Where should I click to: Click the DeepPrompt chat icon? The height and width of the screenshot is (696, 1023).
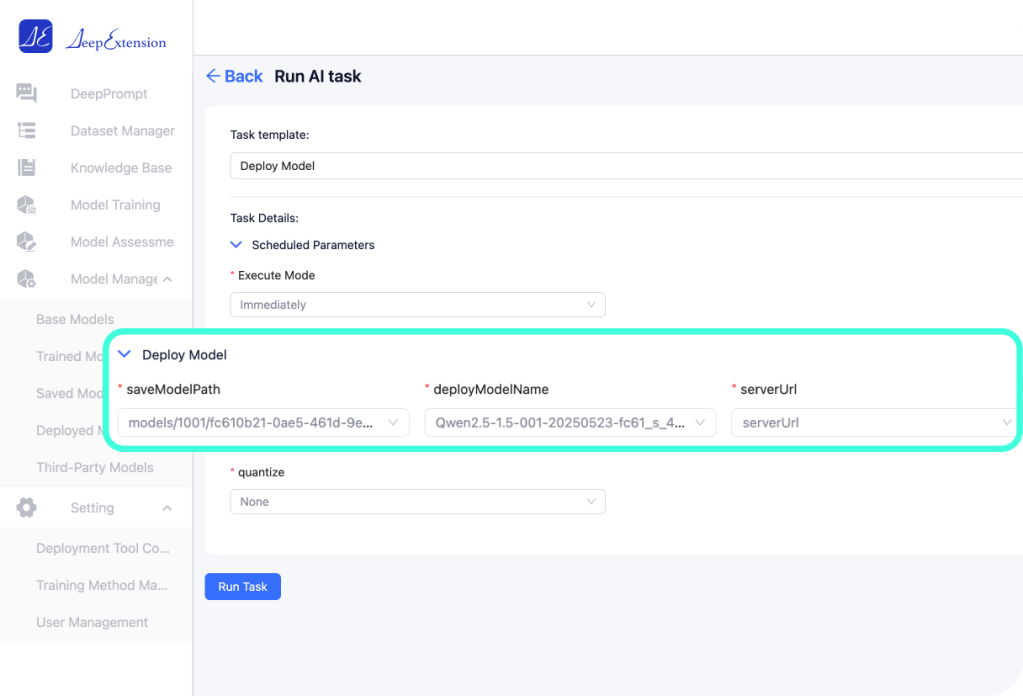click(x=27, y=94)
